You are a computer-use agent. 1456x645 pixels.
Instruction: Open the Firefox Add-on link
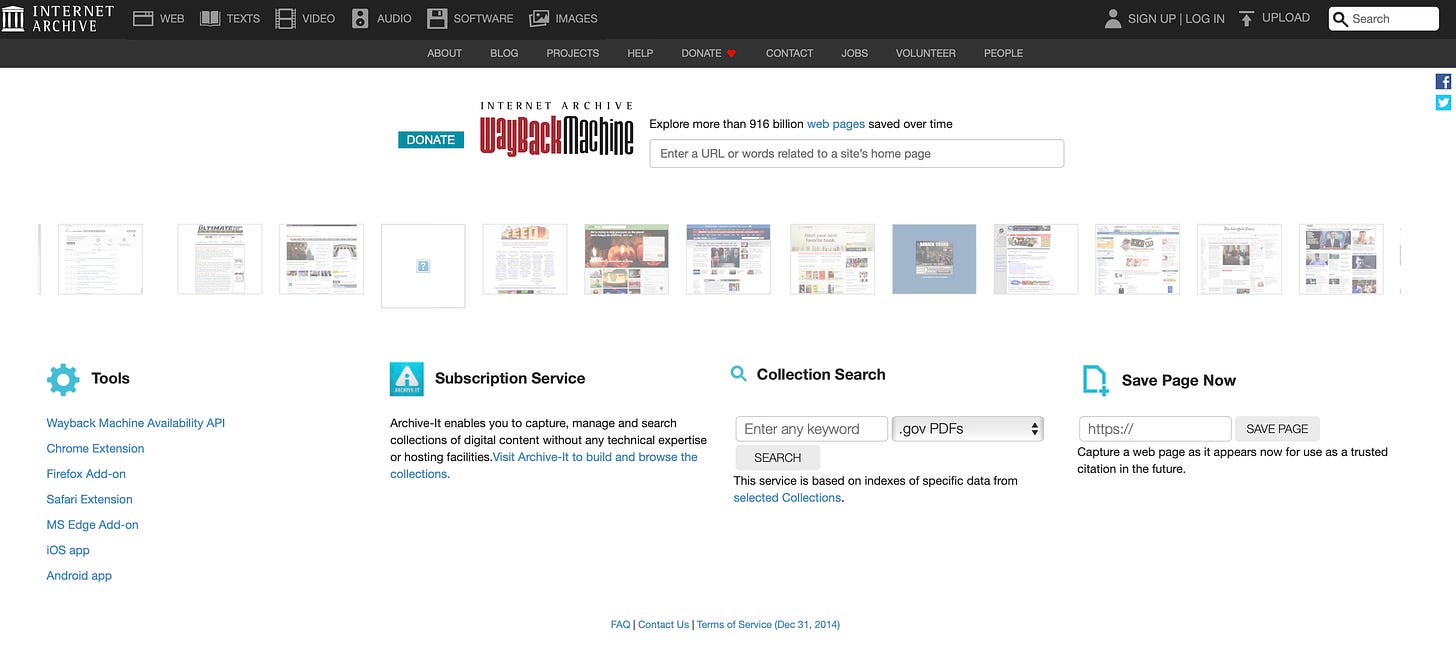[86, 474]
